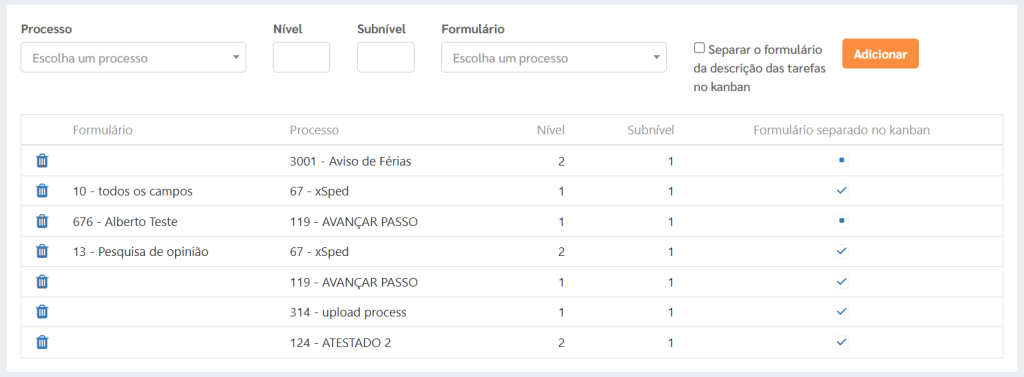Delete the 13 - Pesquisa de opinião row
Viewport: 1024px width, 377px height.
(x=42, y=251)
